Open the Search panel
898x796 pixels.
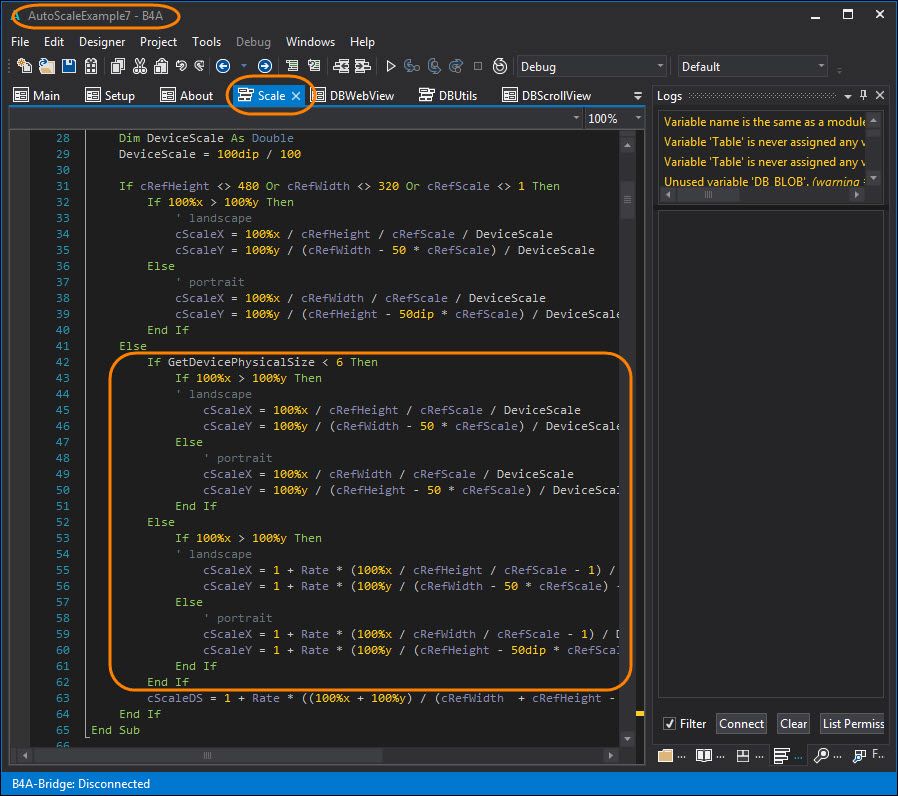(823, 756)
